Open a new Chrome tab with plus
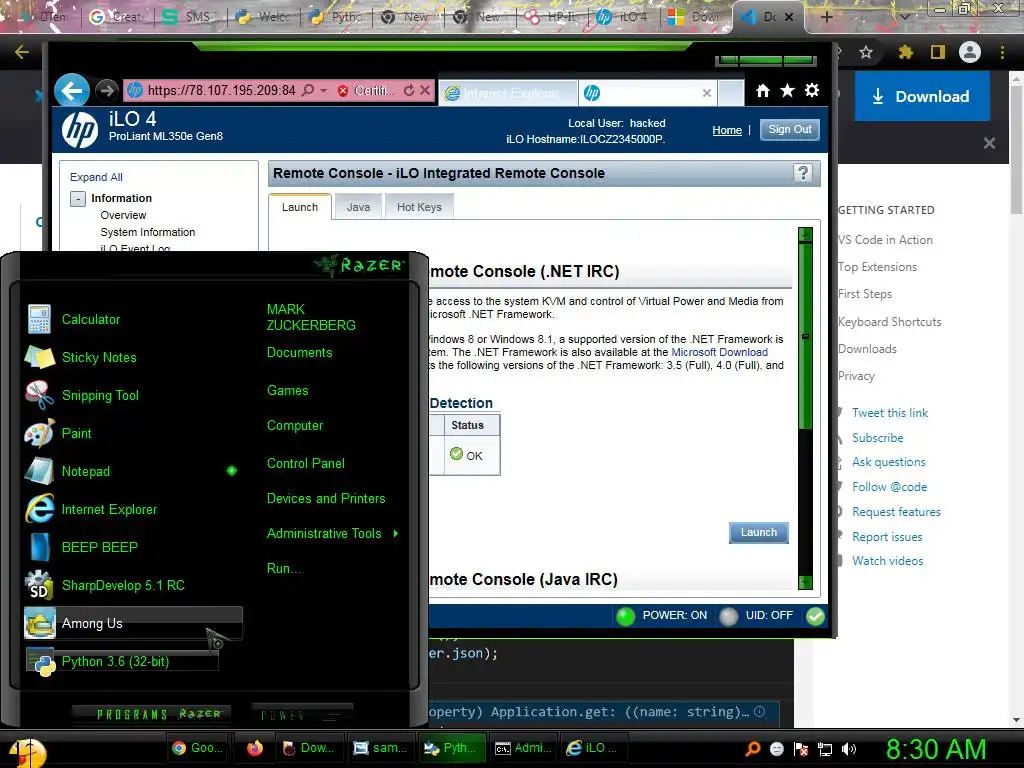Screen dimensions: 1024x768 (x=826, y=17)
